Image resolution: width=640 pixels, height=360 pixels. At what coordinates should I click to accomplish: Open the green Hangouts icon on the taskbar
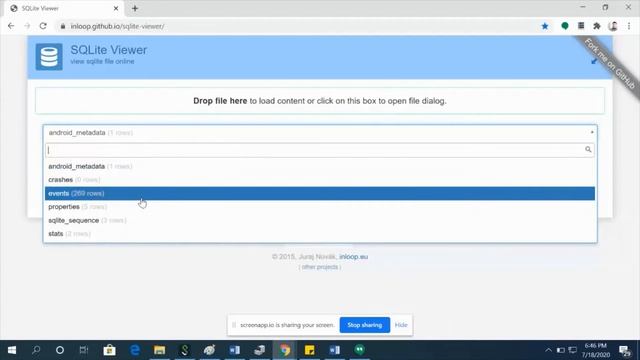[359, 350]
